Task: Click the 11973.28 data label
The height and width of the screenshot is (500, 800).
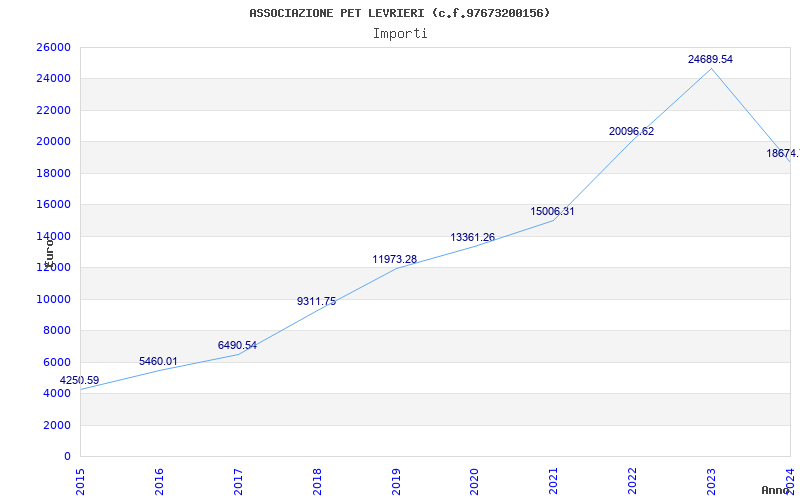Action: [394, 259]
